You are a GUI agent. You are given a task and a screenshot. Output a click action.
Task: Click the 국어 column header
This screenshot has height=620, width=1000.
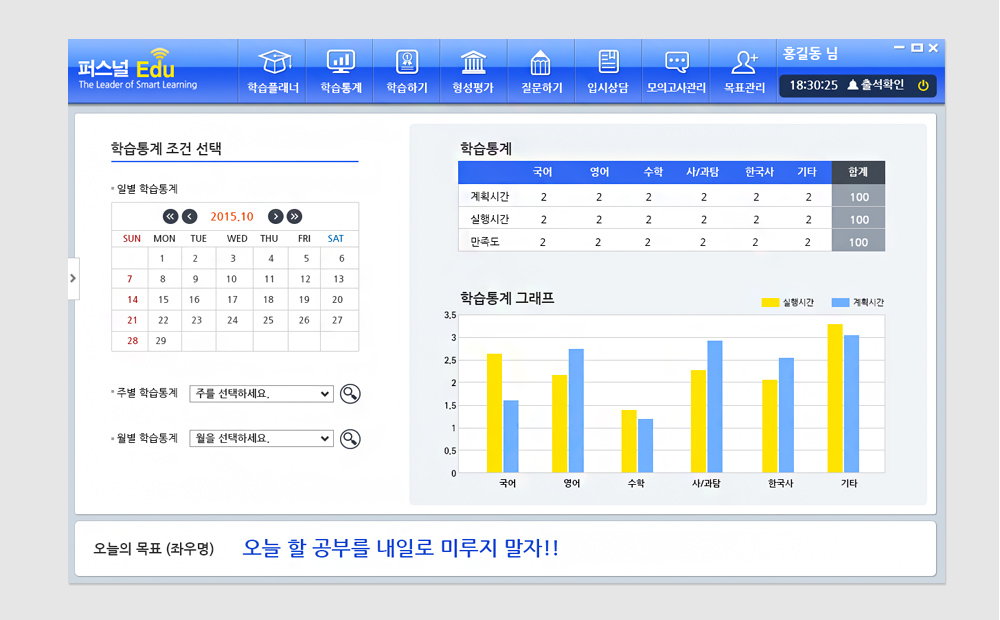[543, 172]
